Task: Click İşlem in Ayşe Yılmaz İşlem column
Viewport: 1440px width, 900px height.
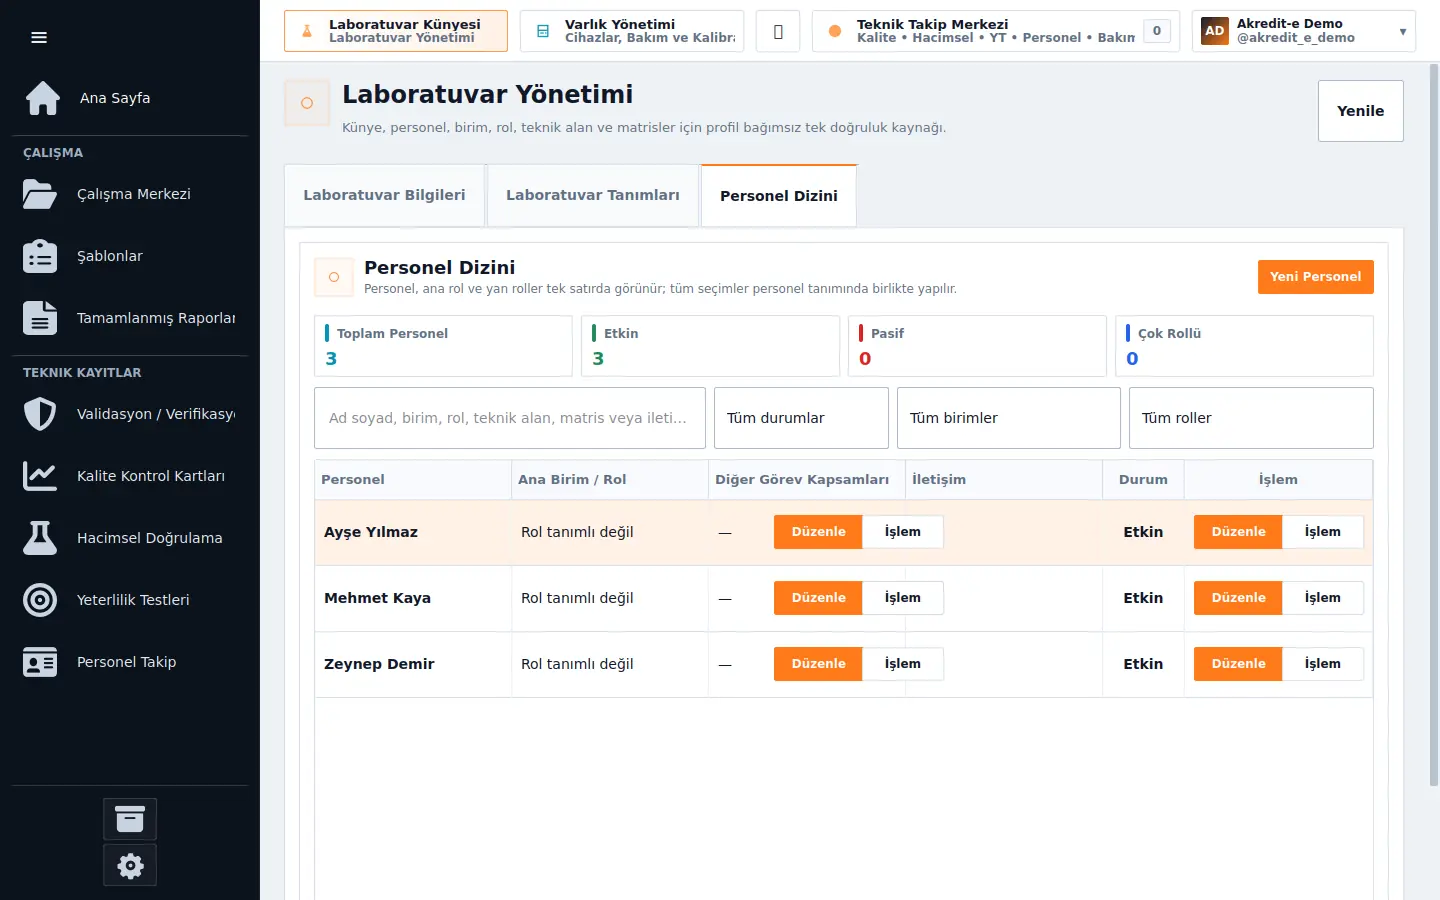Action: 1323,532
